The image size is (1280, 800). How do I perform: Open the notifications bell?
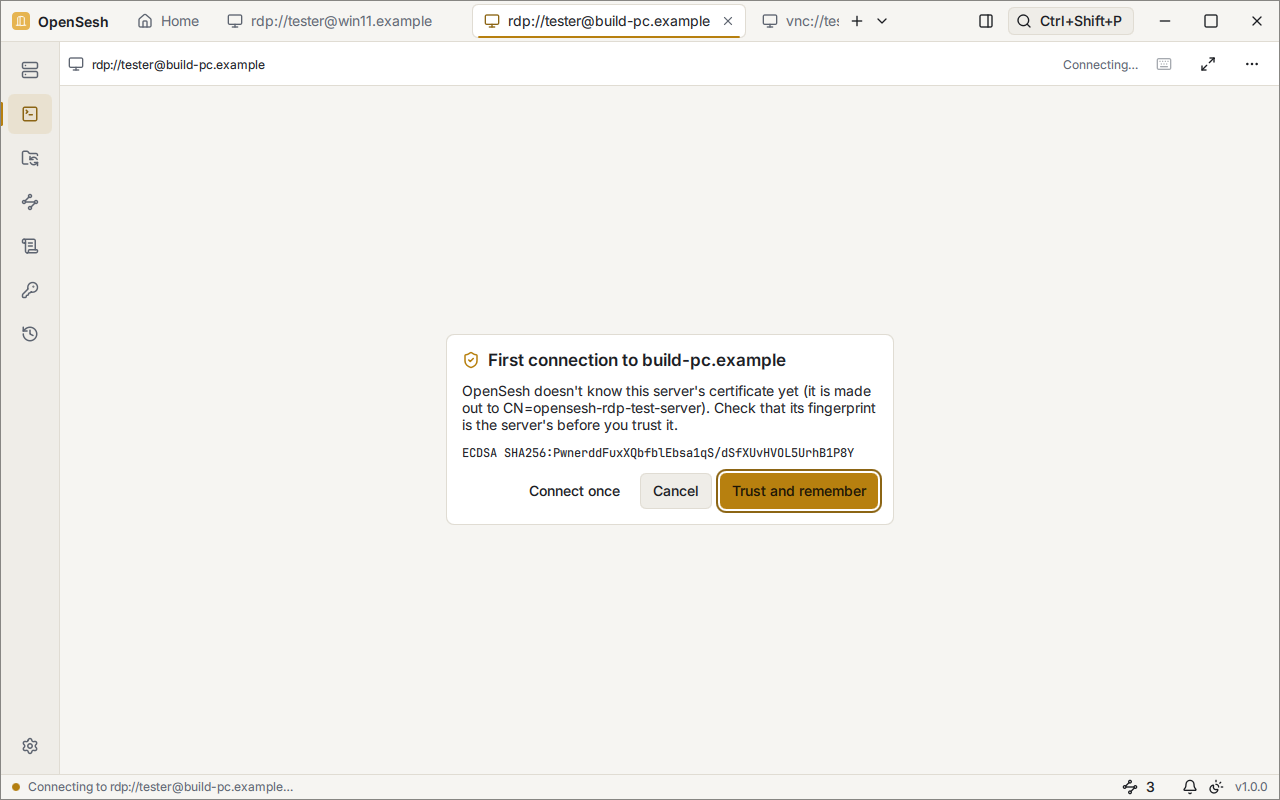pos(1190,787)
